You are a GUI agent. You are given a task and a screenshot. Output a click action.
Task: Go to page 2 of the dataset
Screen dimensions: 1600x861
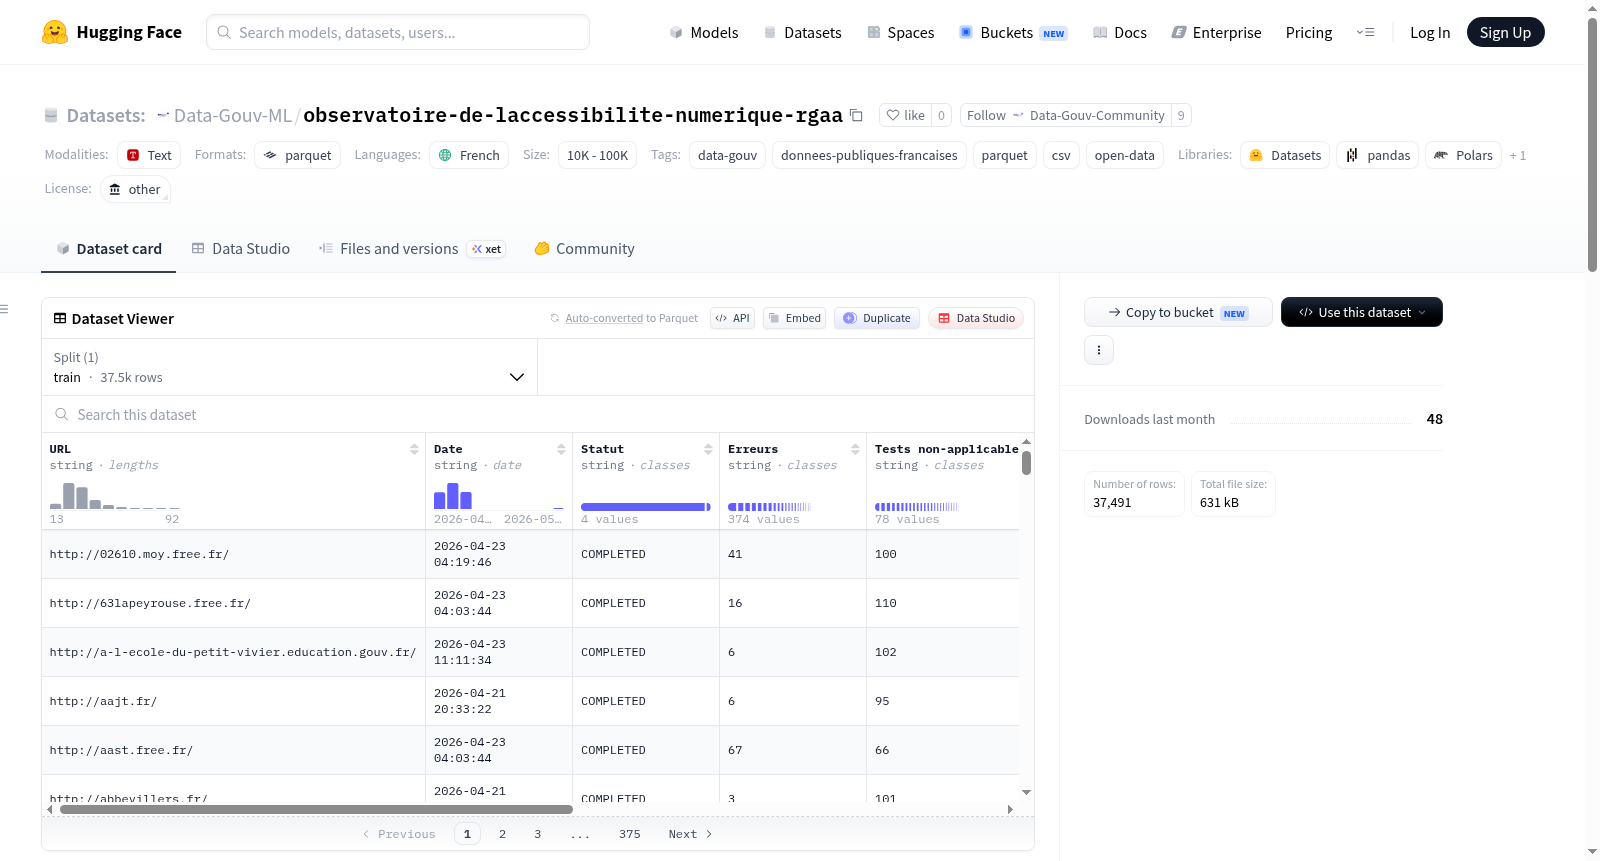(502, 834)
